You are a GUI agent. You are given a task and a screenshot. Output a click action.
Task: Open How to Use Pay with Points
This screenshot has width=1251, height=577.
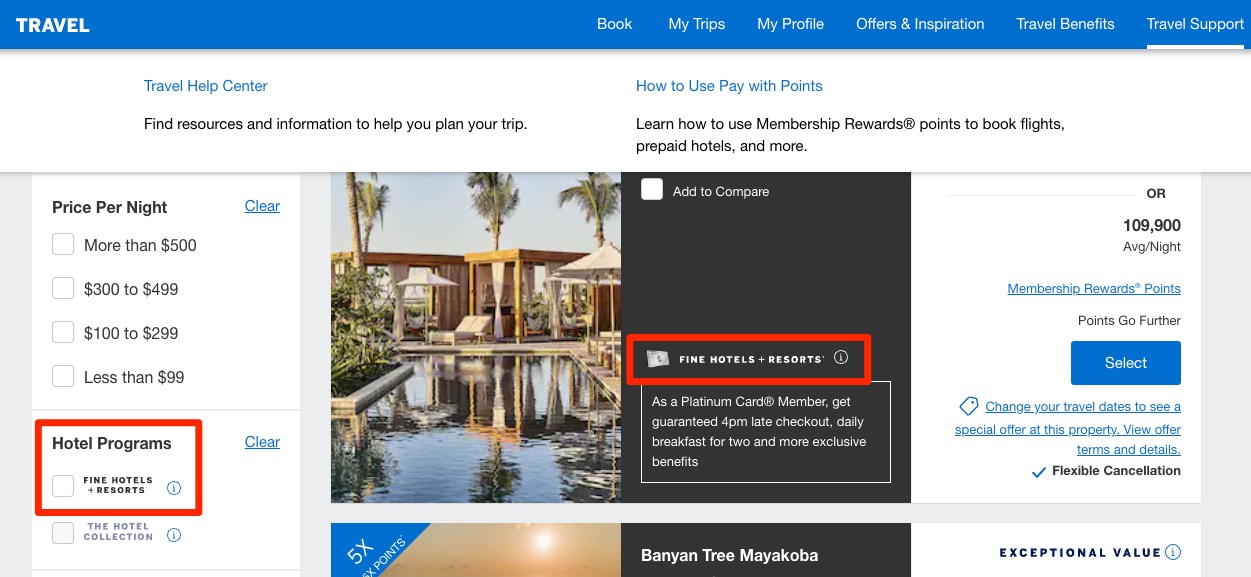tap(729, 86)
